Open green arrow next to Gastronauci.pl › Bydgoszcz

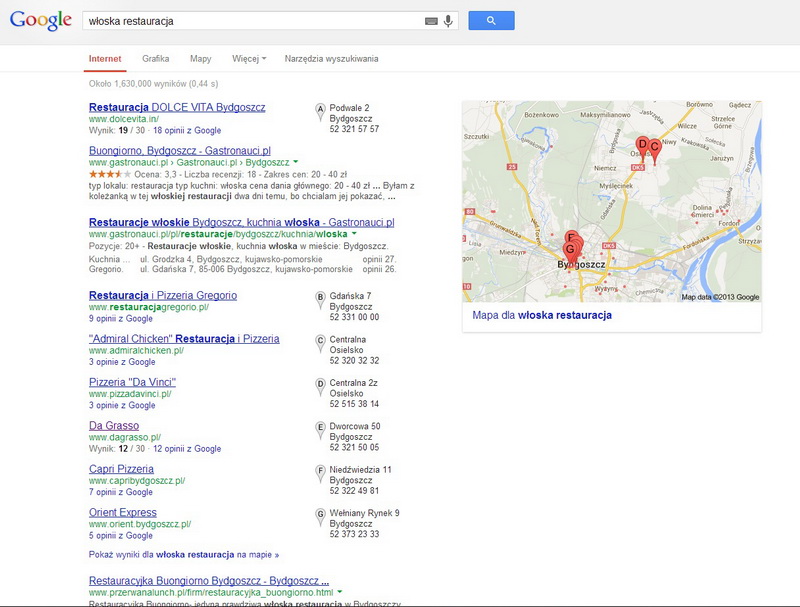[295, 162]
